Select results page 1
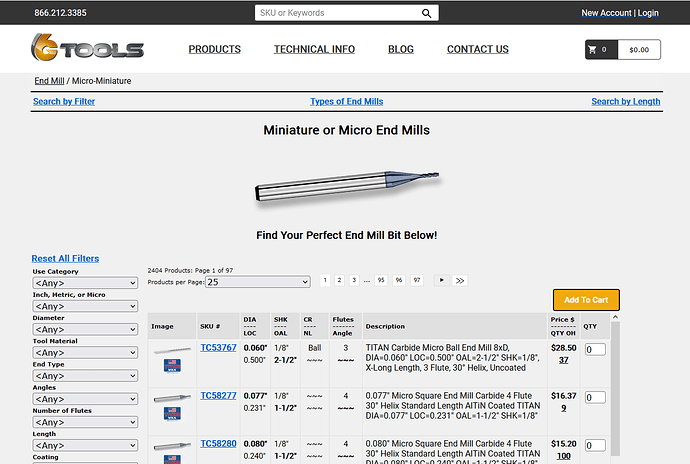Screen dimensions: 690x464 [x=325, y=280]
